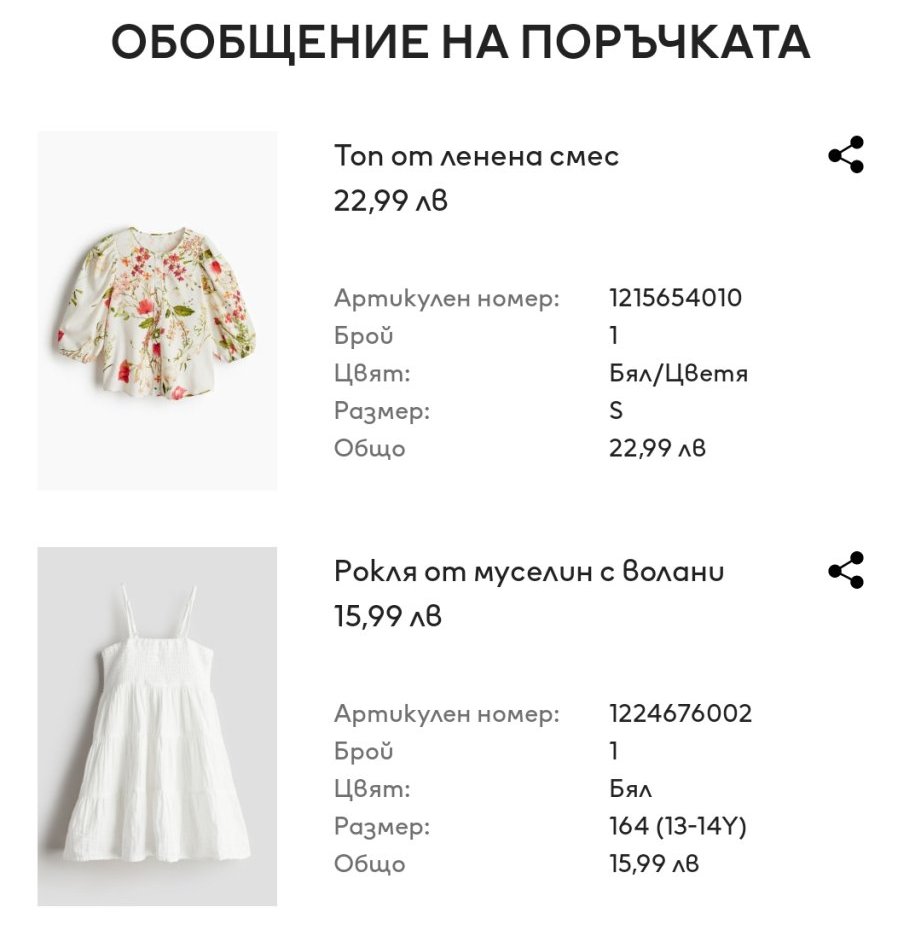919x941 pixels.
Task: Share the linen blend top item
Action: pos(845,155)
